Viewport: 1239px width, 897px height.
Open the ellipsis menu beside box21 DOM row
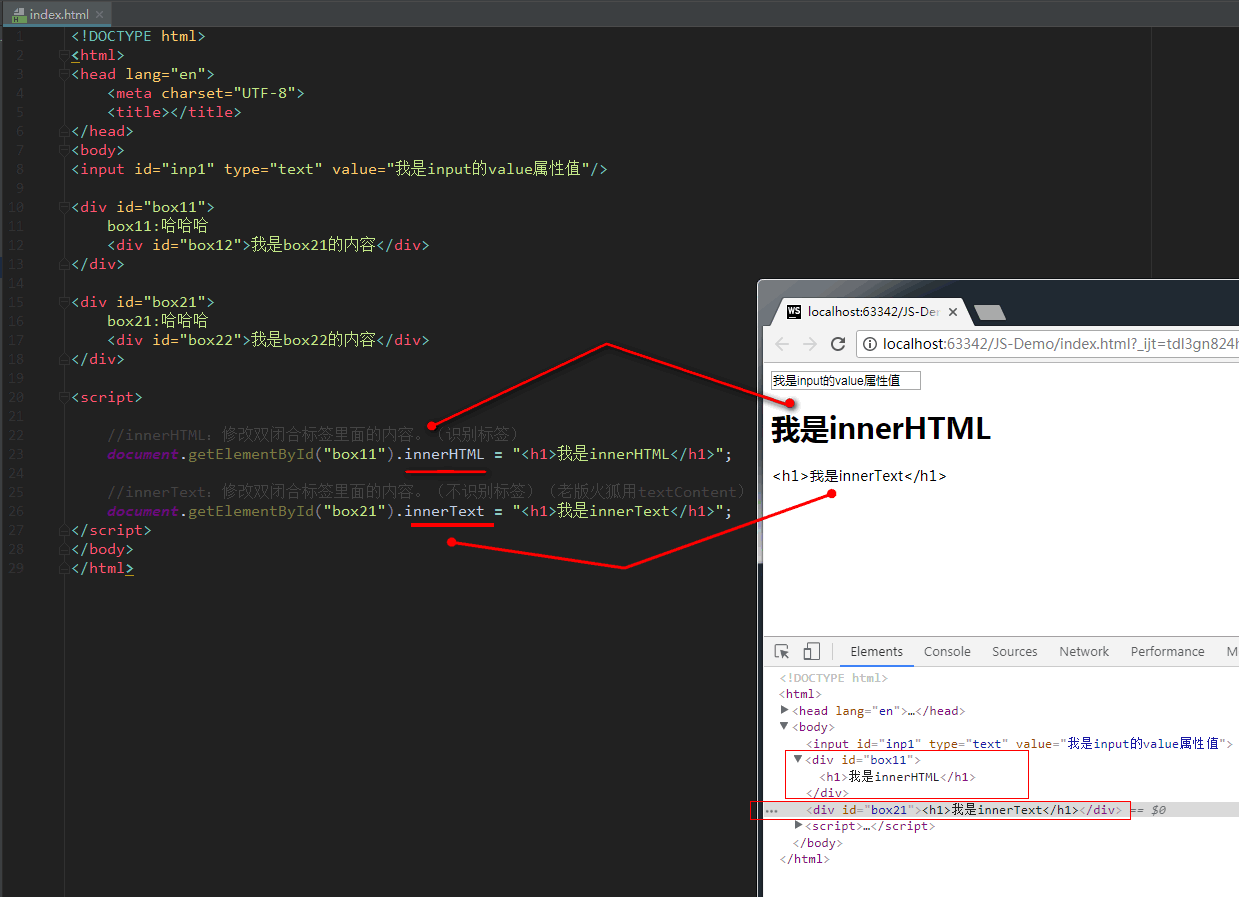[x=771, y=810]
